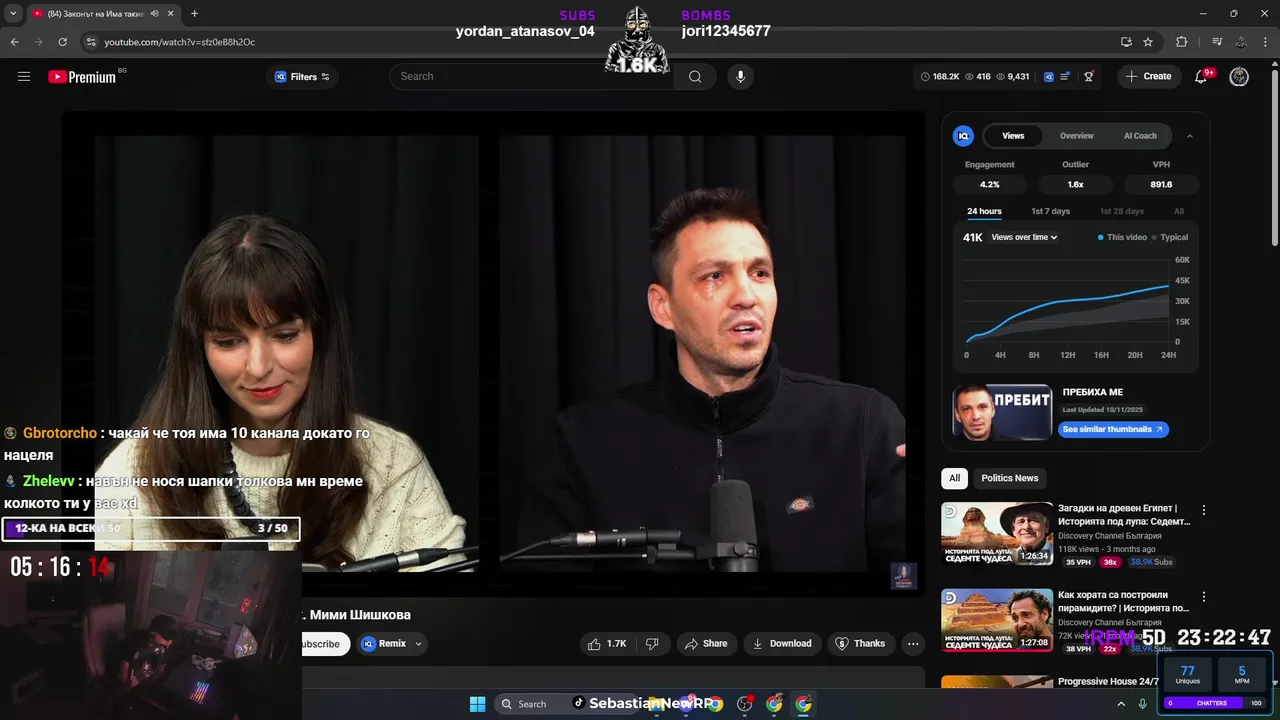Click the install app icon in address bar
The height and width of the screenshot is (720, 1280).
tap(1126, 42)
